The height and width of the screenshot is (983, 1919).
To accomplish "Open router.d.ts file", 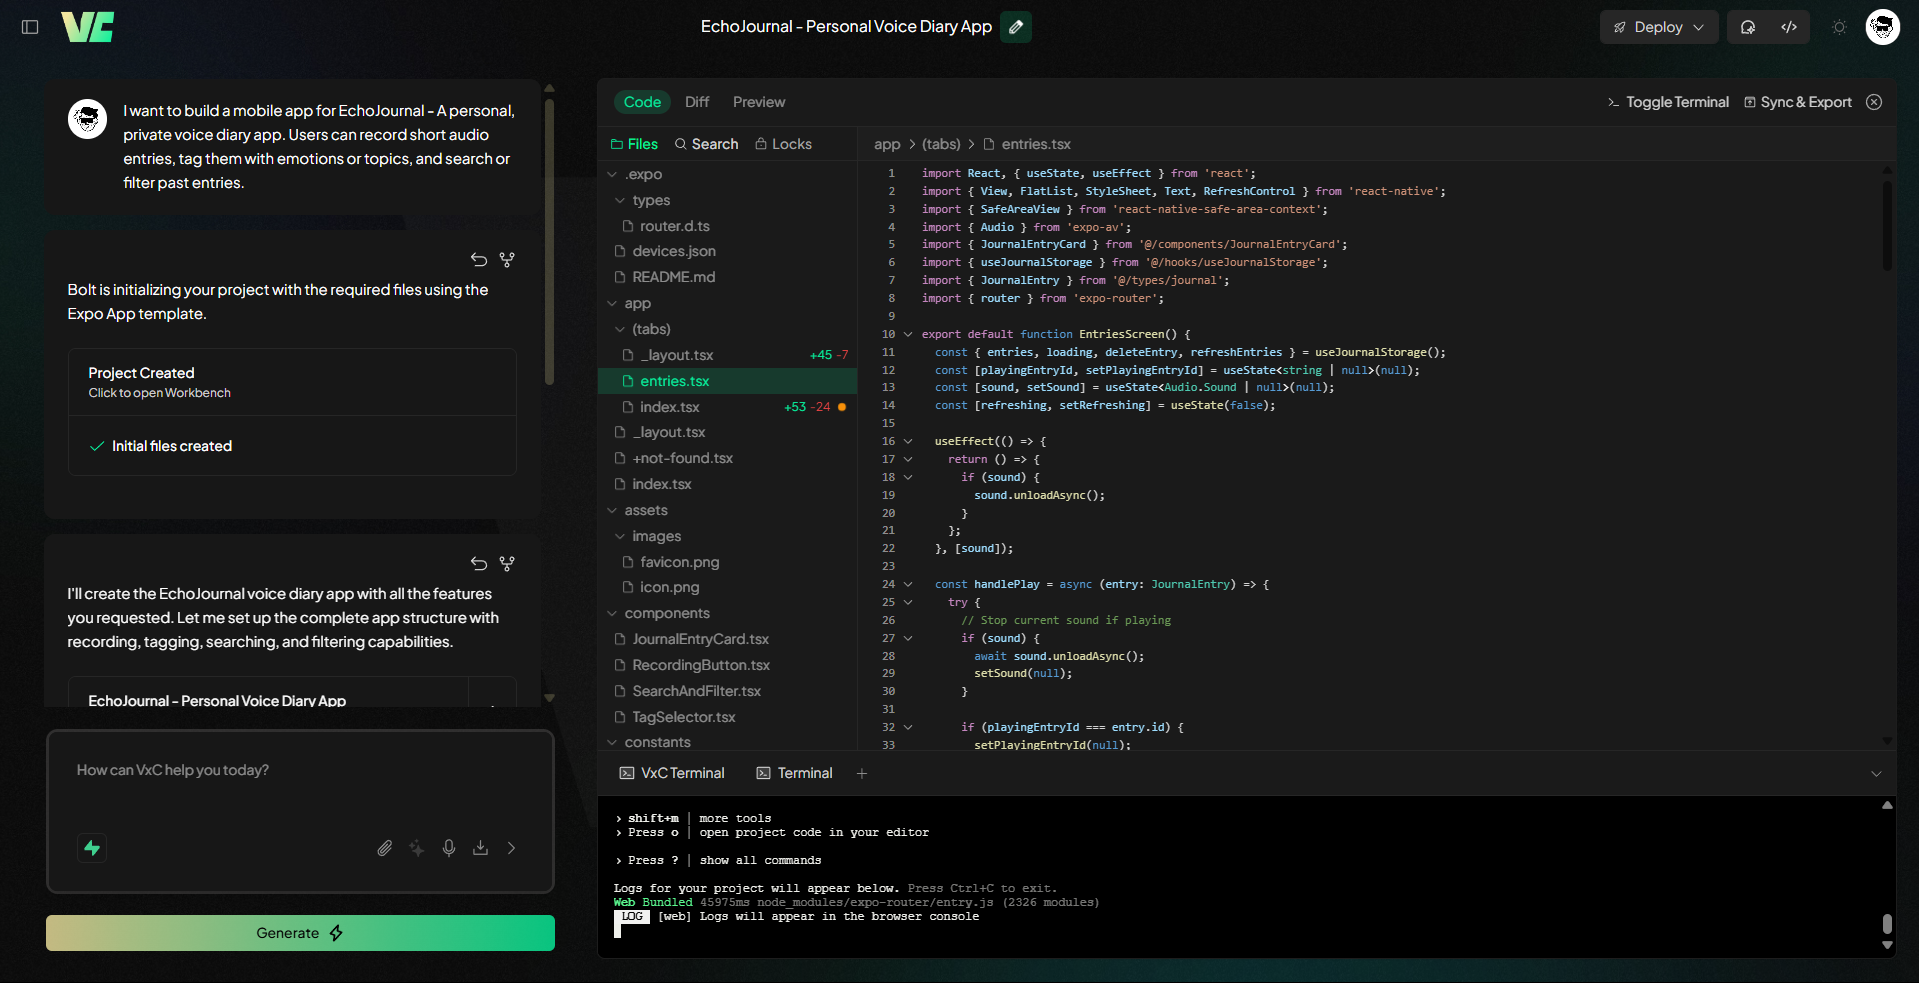I will 727,226.
